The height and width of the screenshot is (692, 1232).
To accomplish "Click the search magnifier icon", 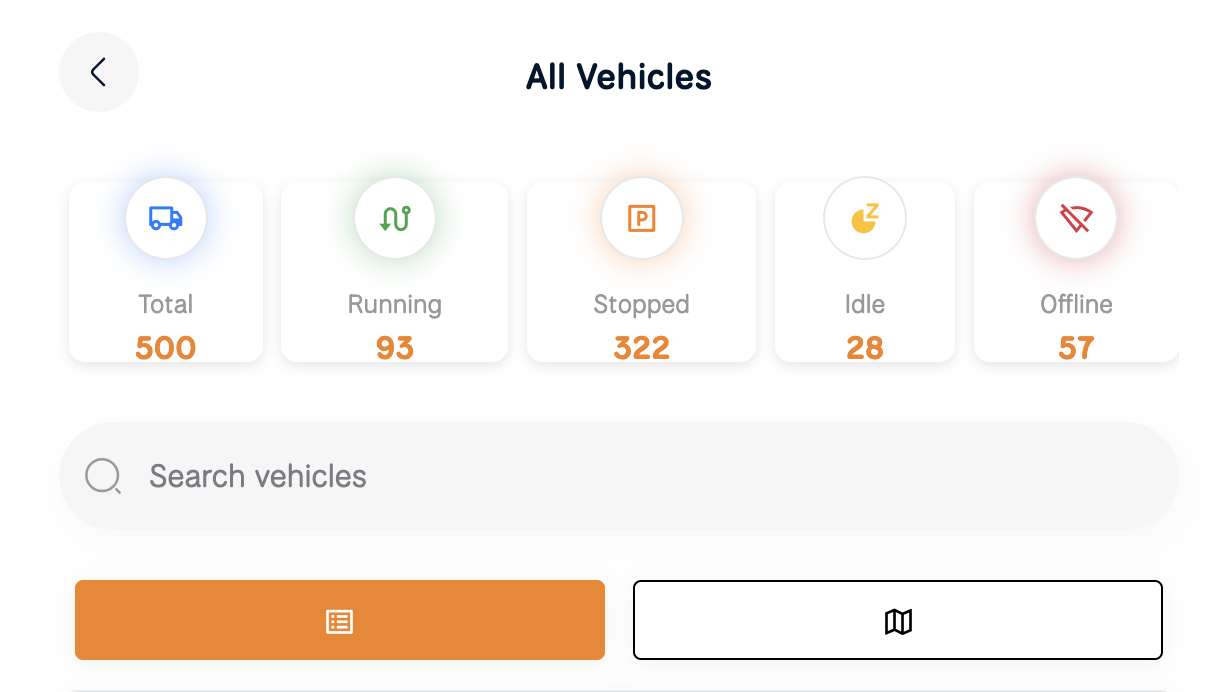I will point(103,476).
